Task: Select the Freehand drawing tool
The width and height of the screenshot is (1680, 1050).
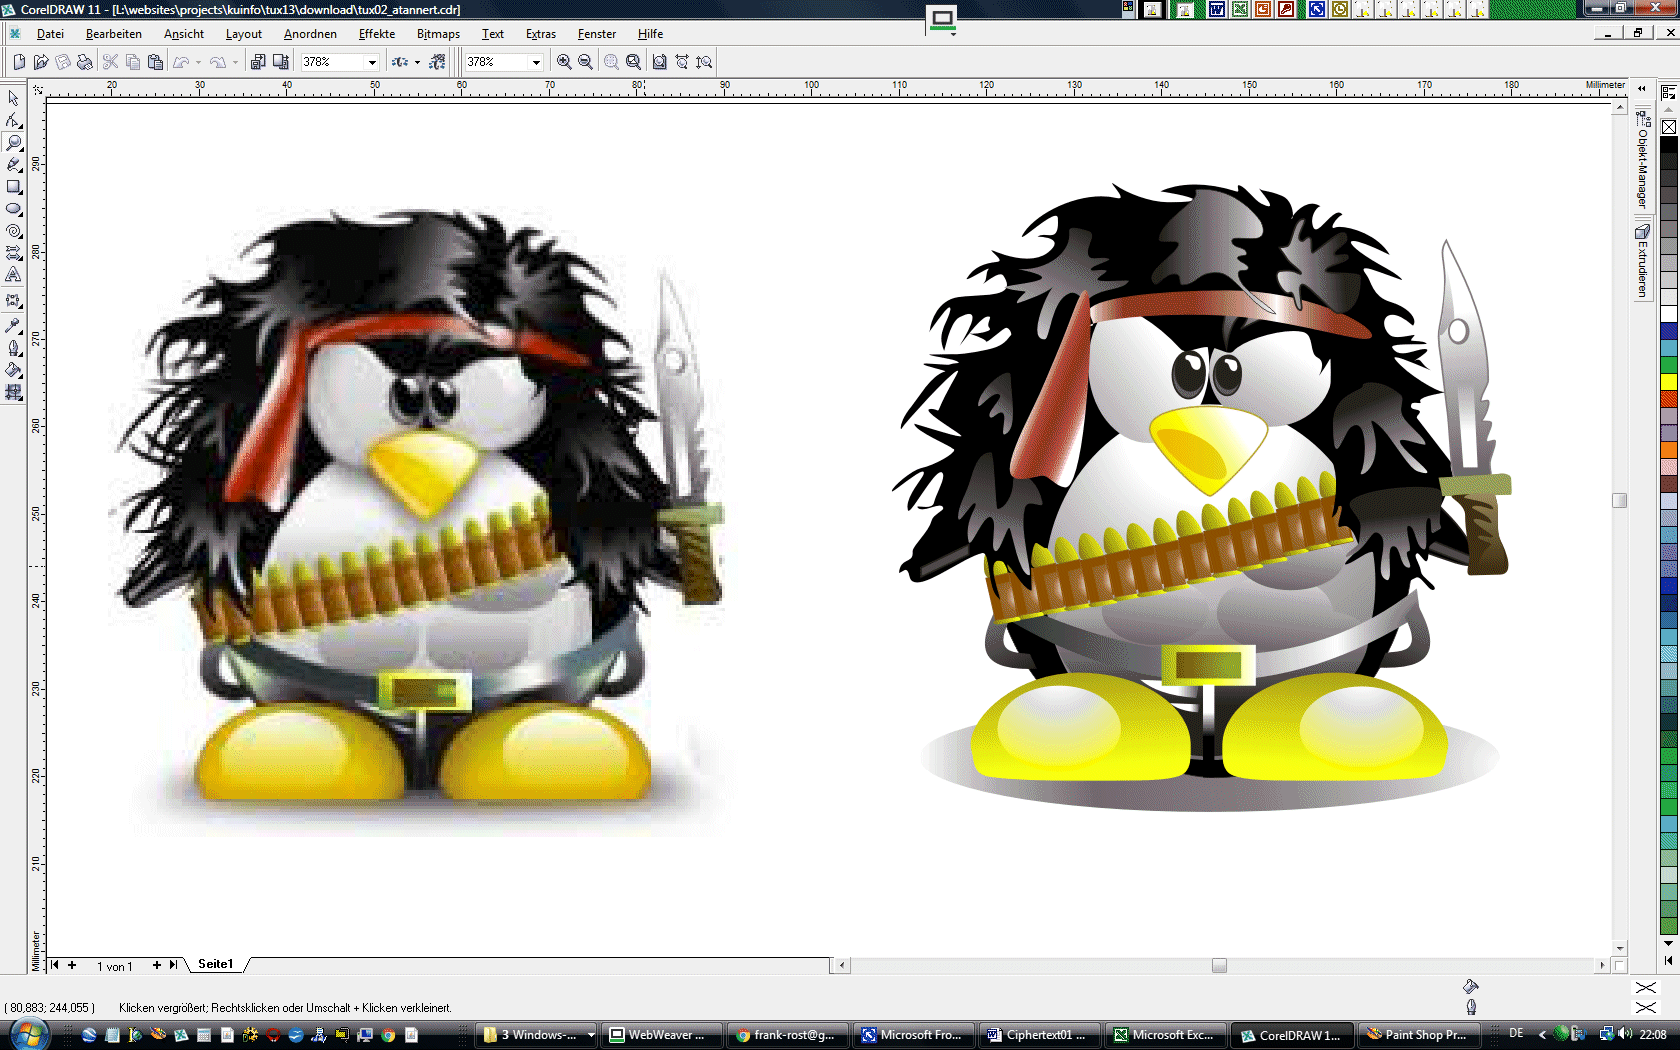Action: [x=13, y=164]
